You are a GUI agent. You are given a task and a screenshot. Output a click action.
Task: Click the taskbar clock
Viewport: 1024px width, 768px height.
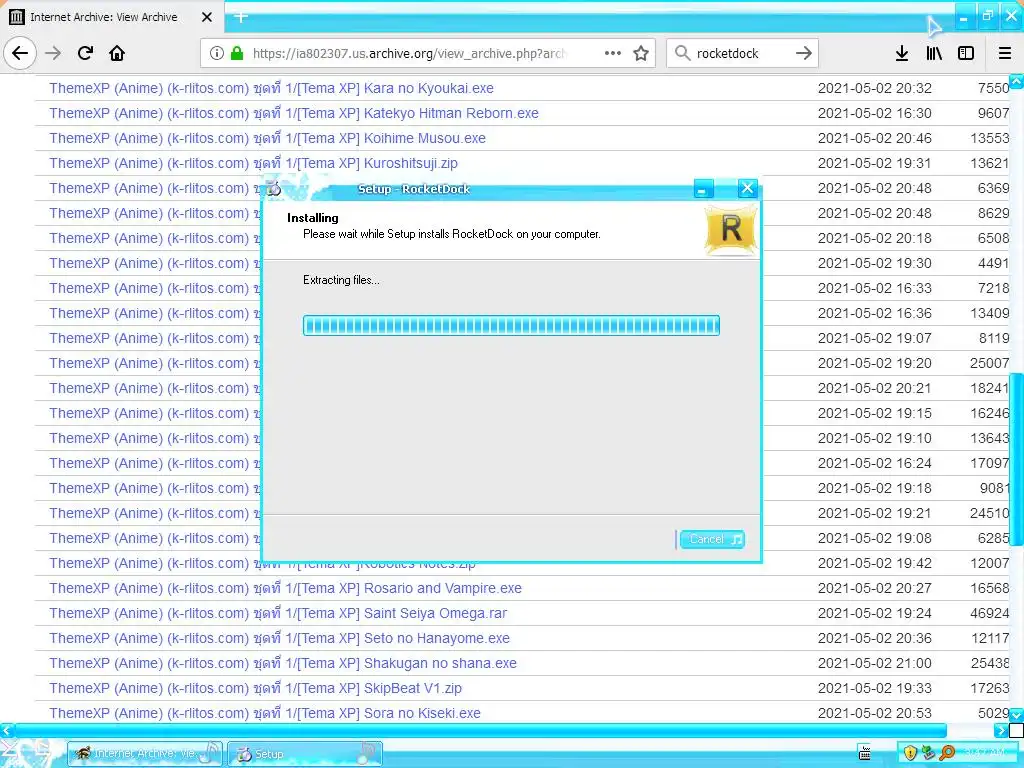pyautogui.click(x=984, y=753)
